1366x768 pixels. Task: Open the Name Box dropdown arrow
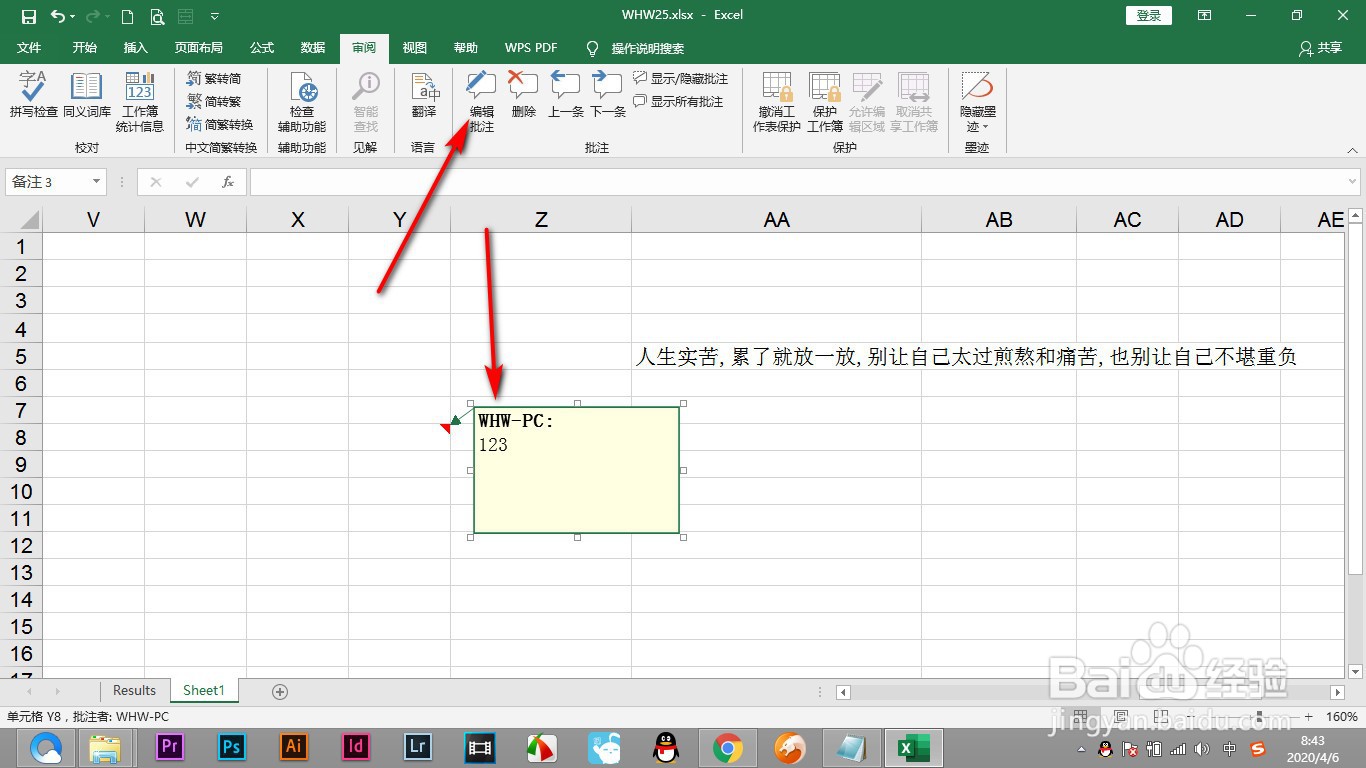coord(97,181)
